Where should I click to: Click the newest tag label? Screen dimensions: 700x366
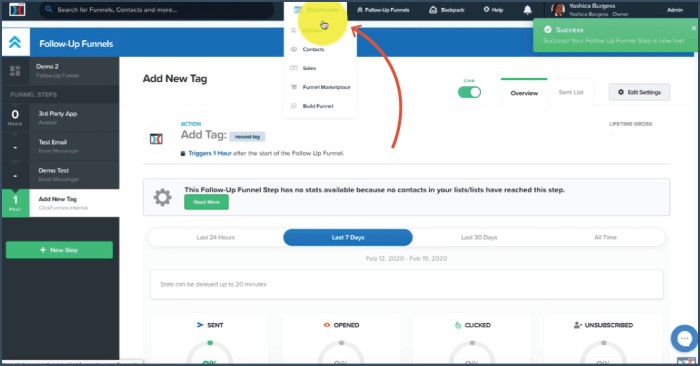point(247,137)
